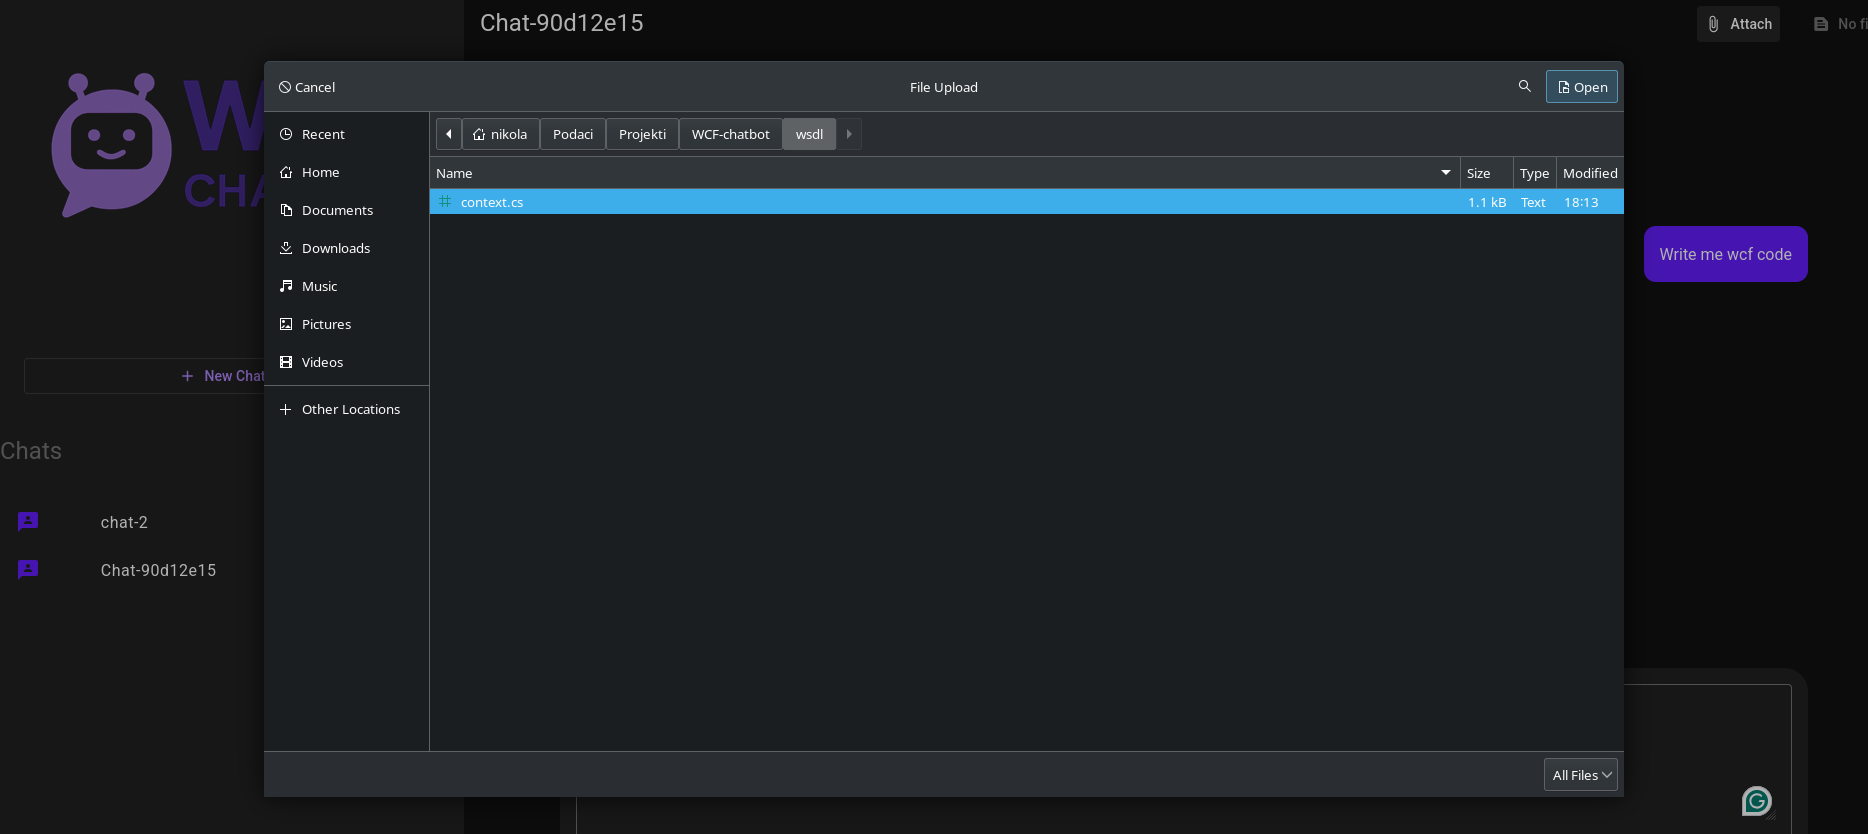Click the file icon of context.cs

tap(445, 201)
